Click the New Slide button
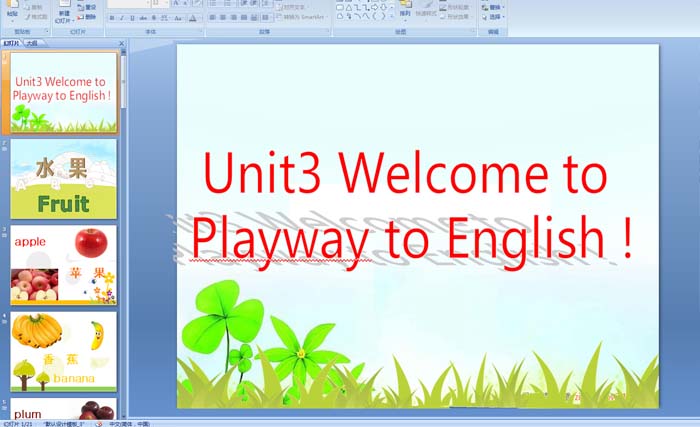Screen dimensions: 700x427 64,13
